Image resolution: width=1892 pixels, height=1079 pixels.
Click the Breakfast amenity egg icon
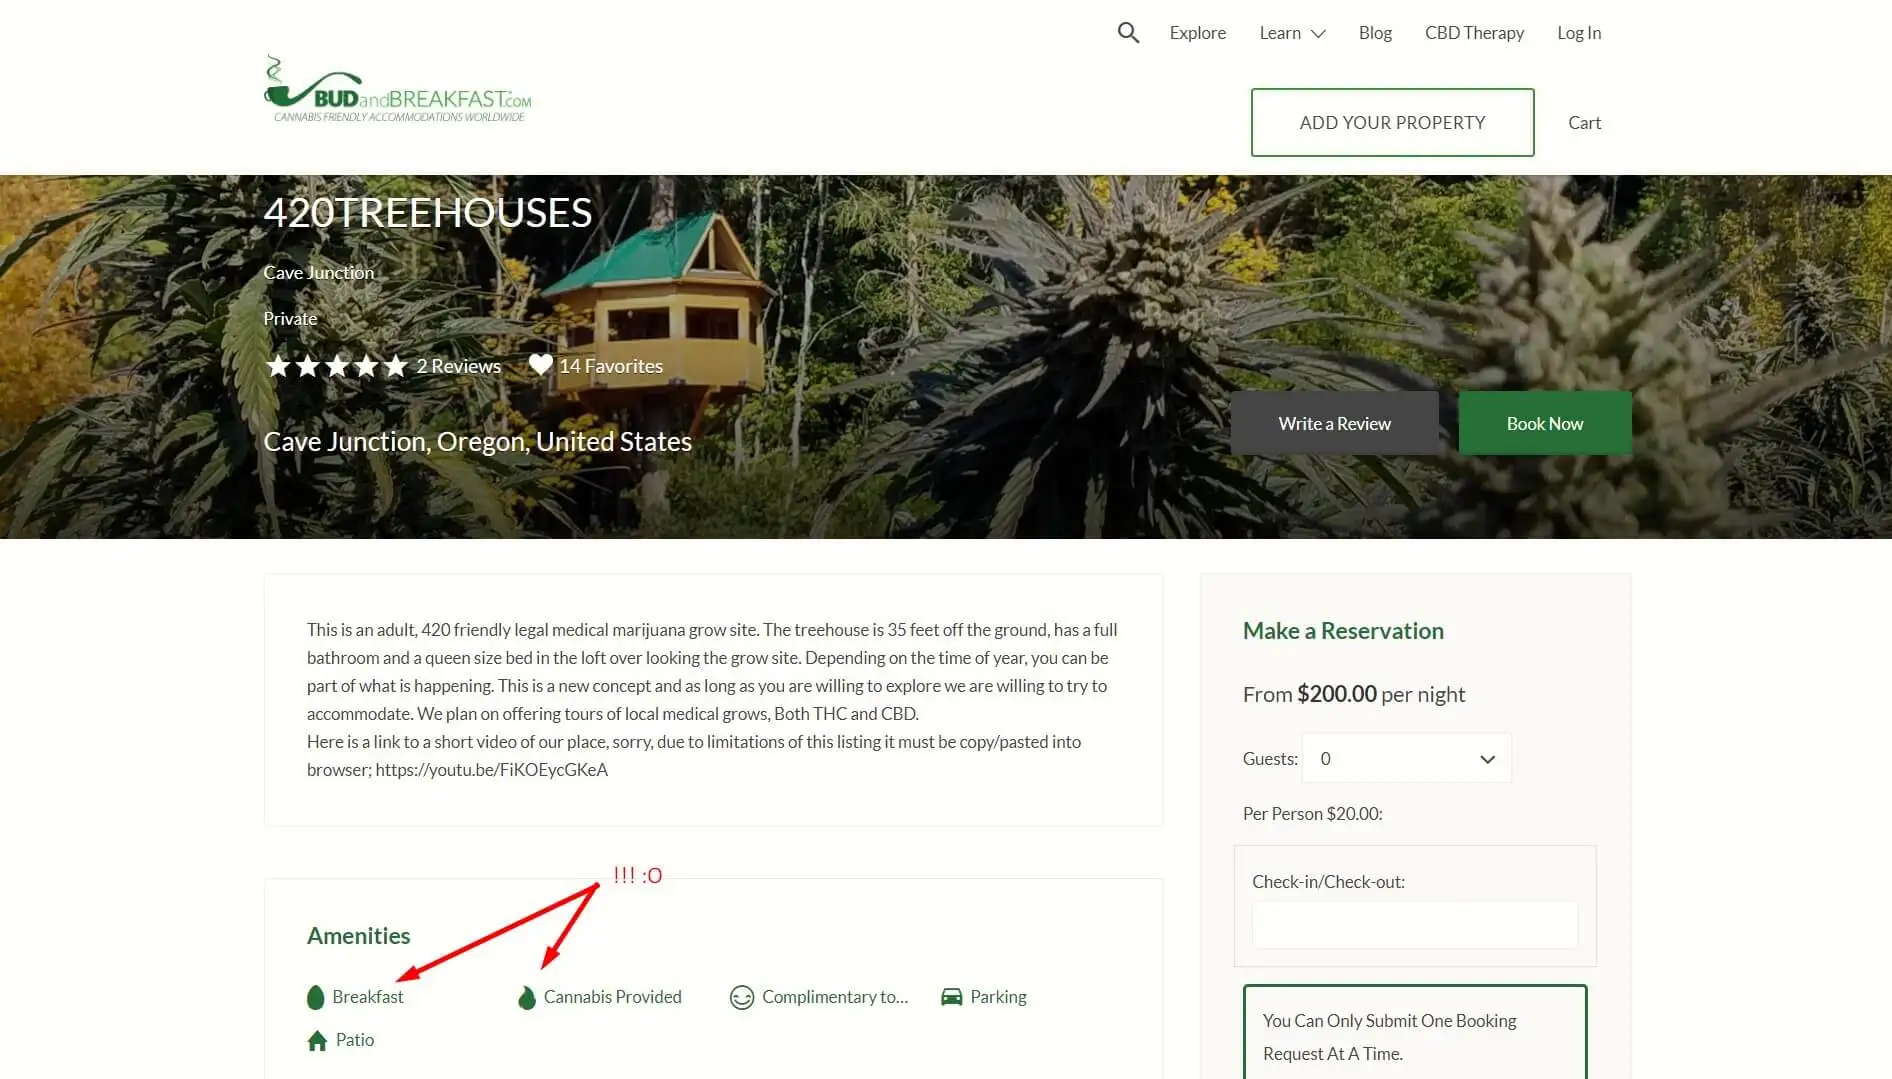316,997
